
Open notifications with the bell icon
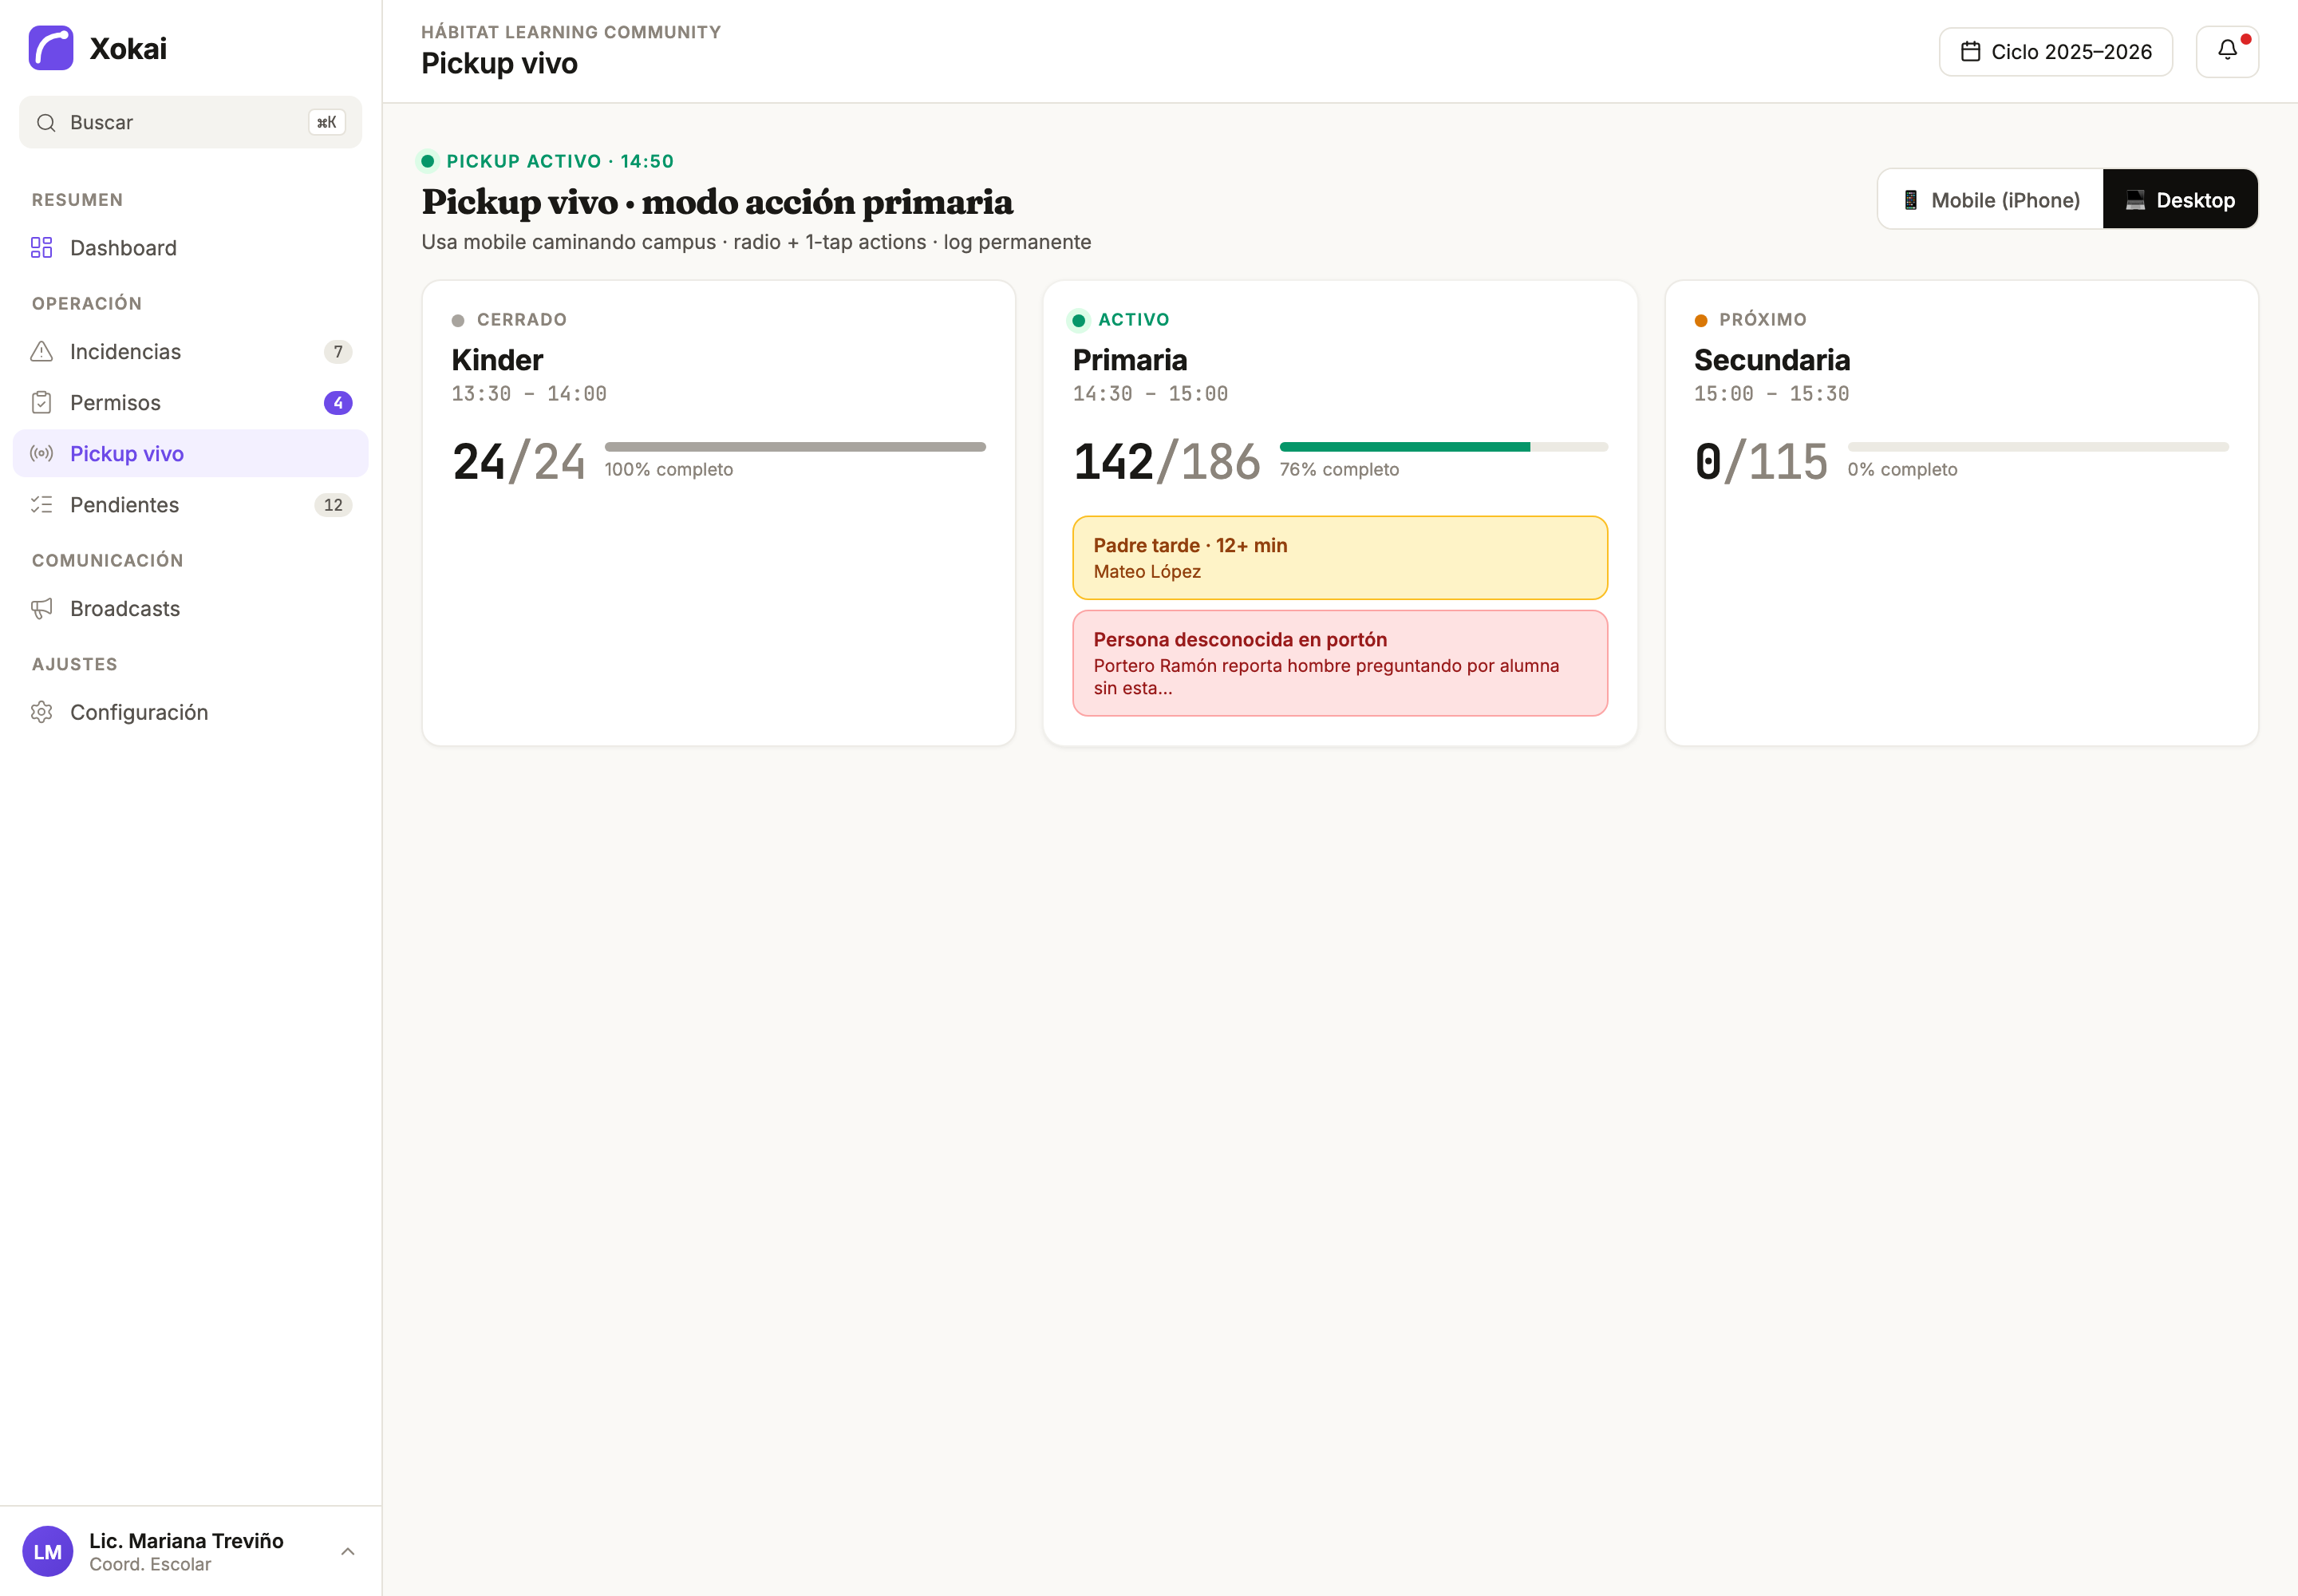click(2227, 51)
